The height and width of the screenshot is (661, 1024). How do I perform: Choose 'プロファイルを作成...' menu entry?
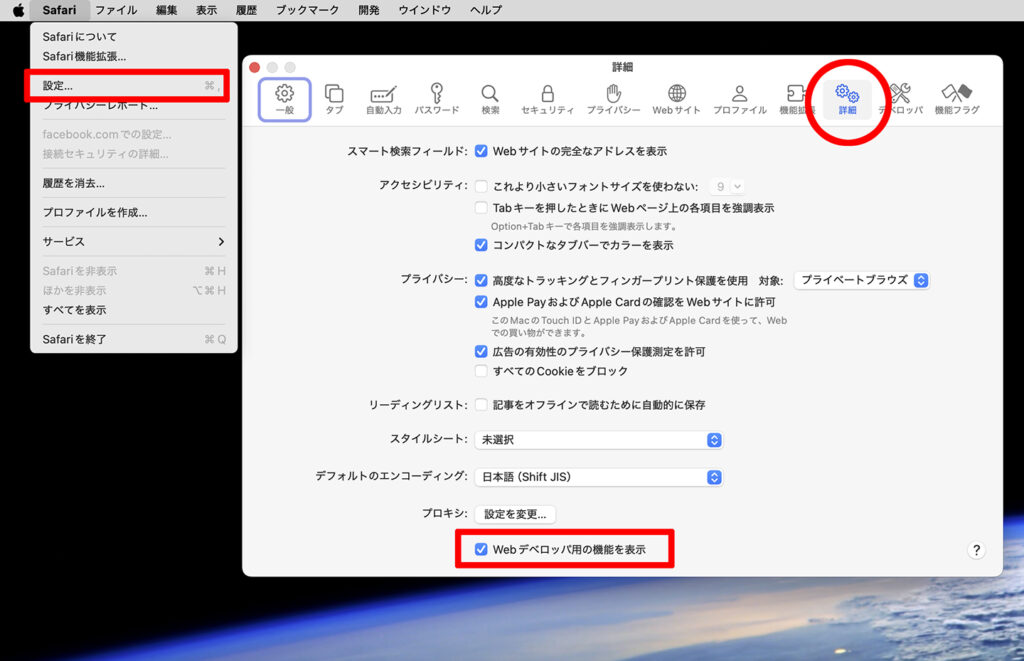(133, 212)
